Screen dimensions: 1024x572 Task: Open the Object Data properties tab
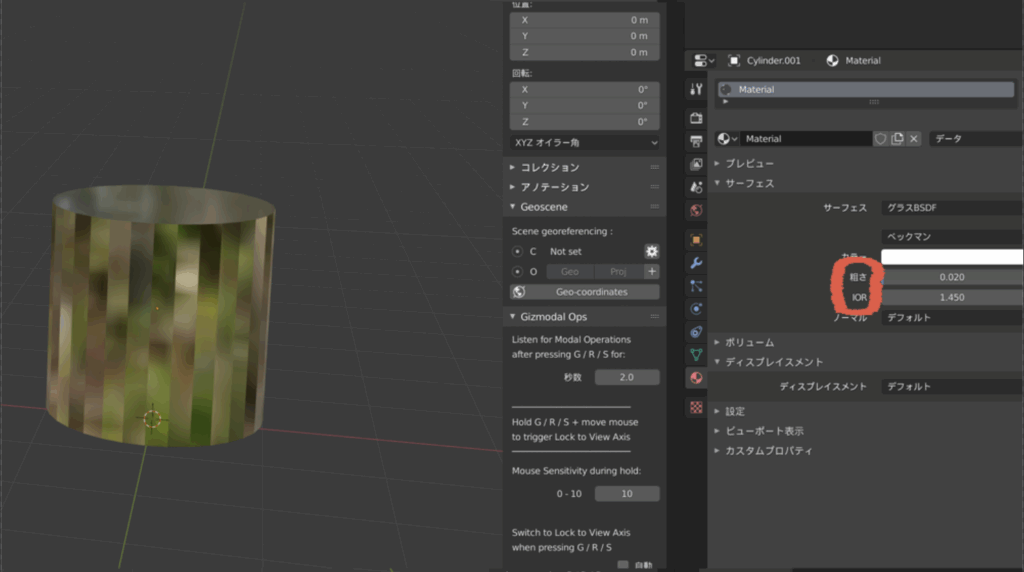[697, 354]
